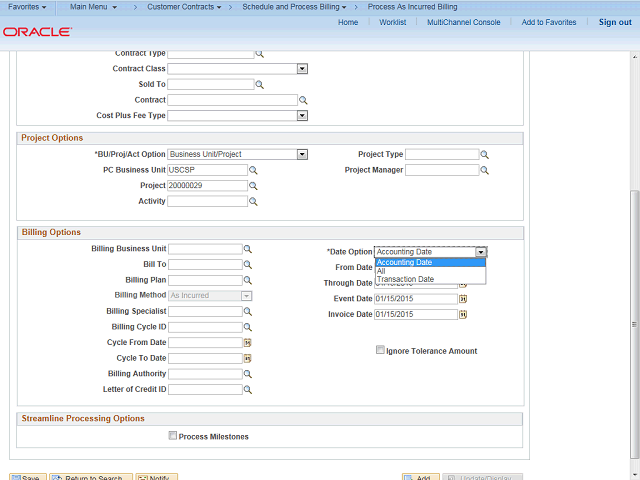Click the Billing Business Unit input field
Viewport: 640px width, 480px height.
[205, 249]
